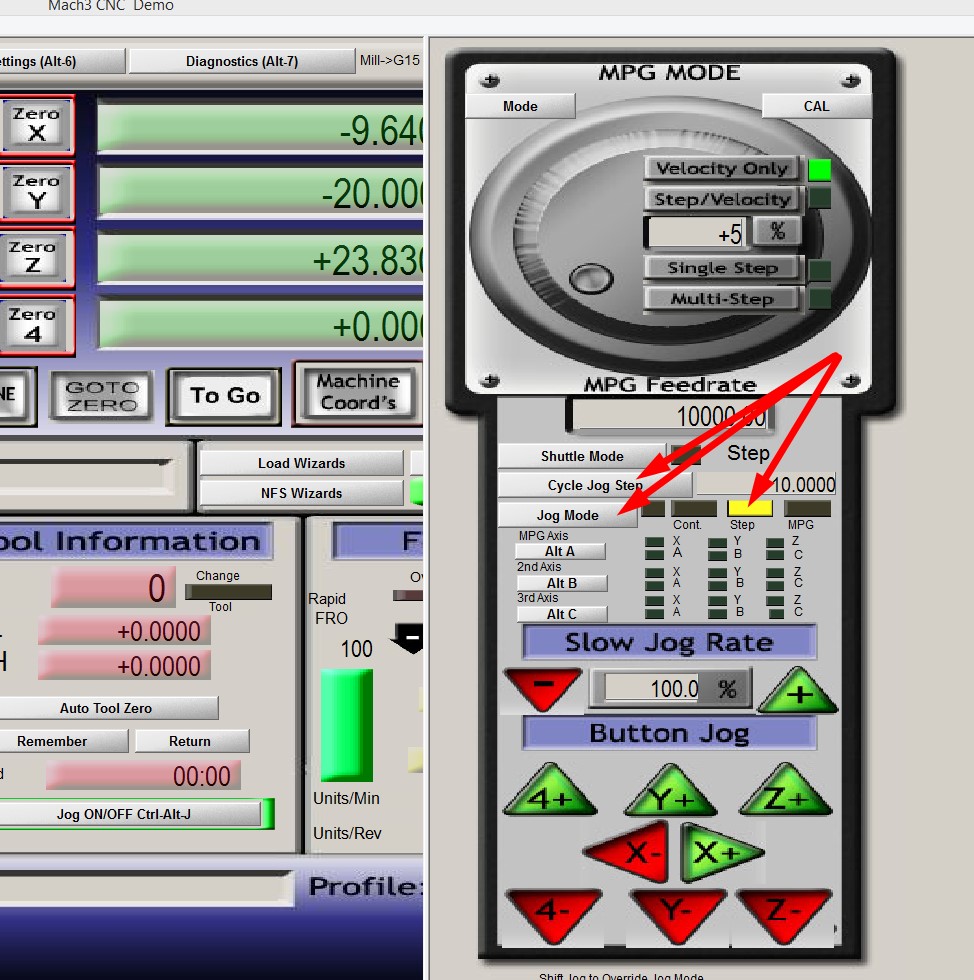The image size is (974, 980).
Task: Click the MPG jog mode LED
Action: click(808, 508)
